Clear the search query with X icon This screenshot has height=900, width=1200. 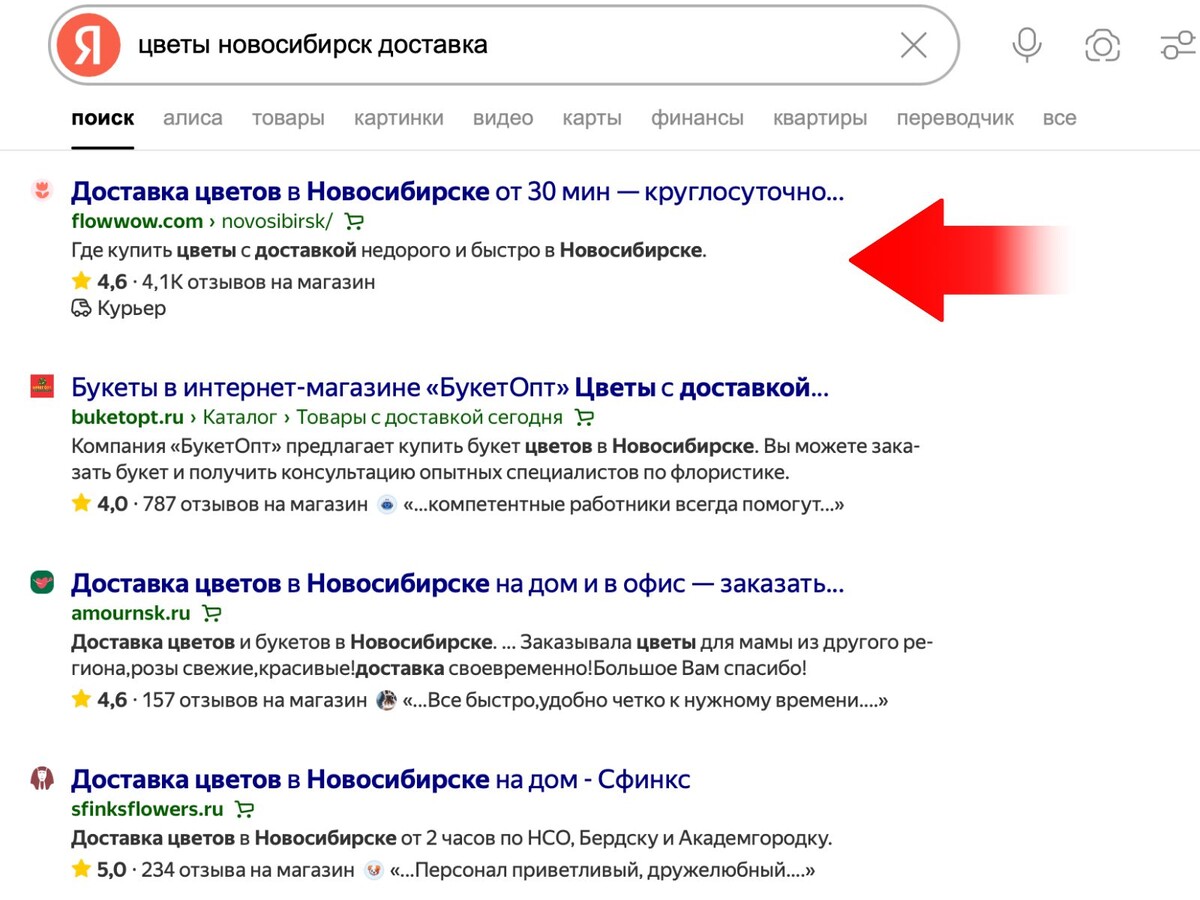click(x=913, y=45)
